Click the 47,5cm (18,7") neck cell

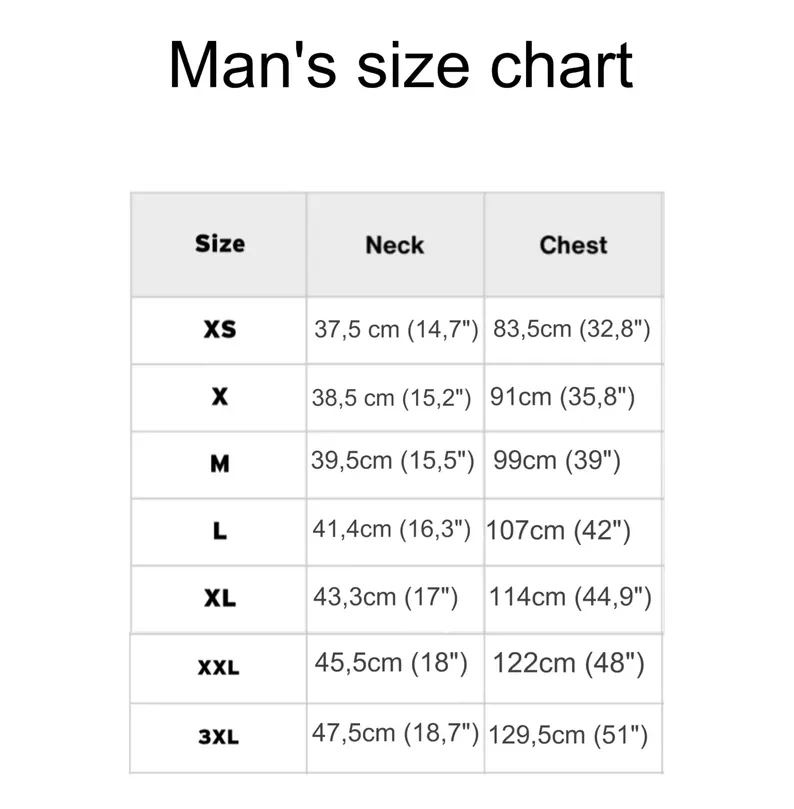point(395,732)
